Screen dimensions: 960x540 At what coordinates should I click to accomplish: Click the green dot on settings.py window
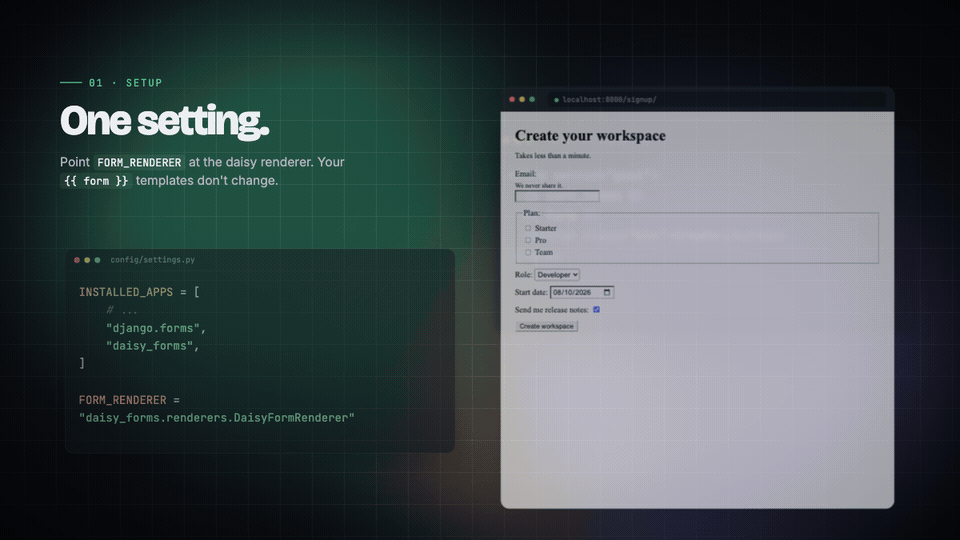click(x=97, y=260)
